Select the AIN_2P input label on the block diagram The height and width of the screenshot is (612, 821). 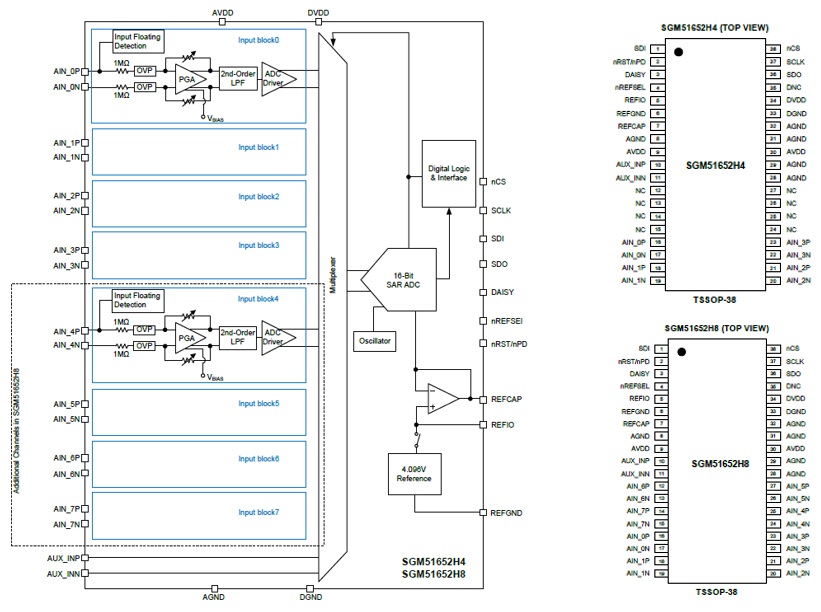click(x=66, y=196)
